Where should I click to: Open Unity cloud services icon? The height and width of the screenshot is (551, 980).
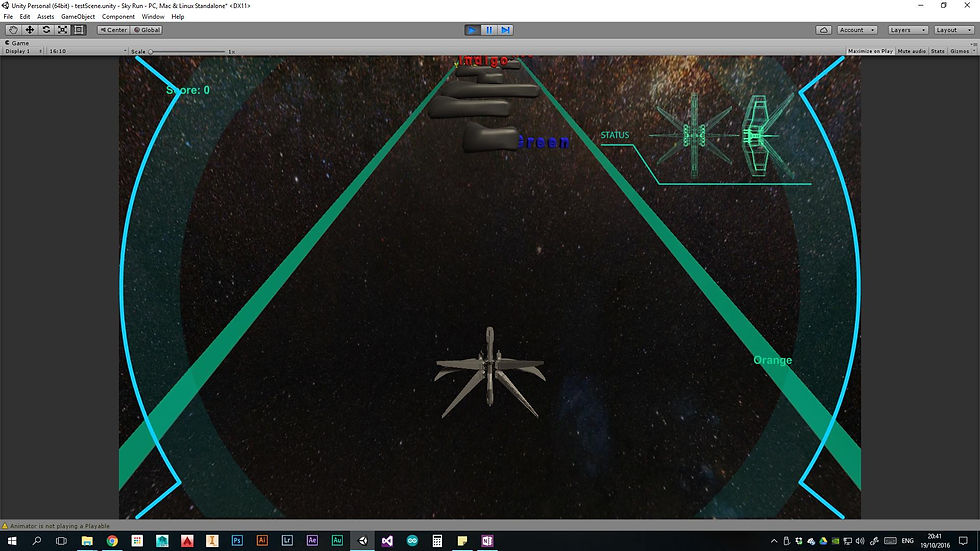pyautogui.click(x=824, y=30)
